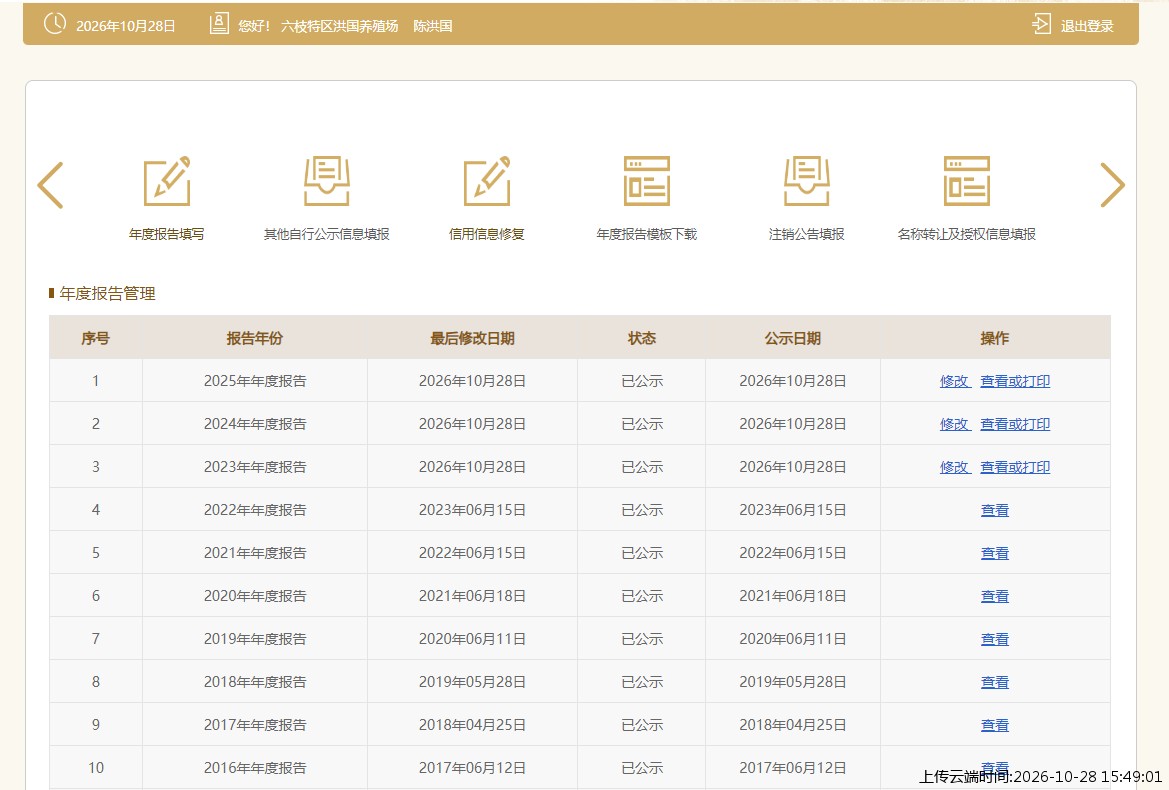Open the 注销公告填报 icon
Viewport: 1169px width, 790px height.
point(807,181)
